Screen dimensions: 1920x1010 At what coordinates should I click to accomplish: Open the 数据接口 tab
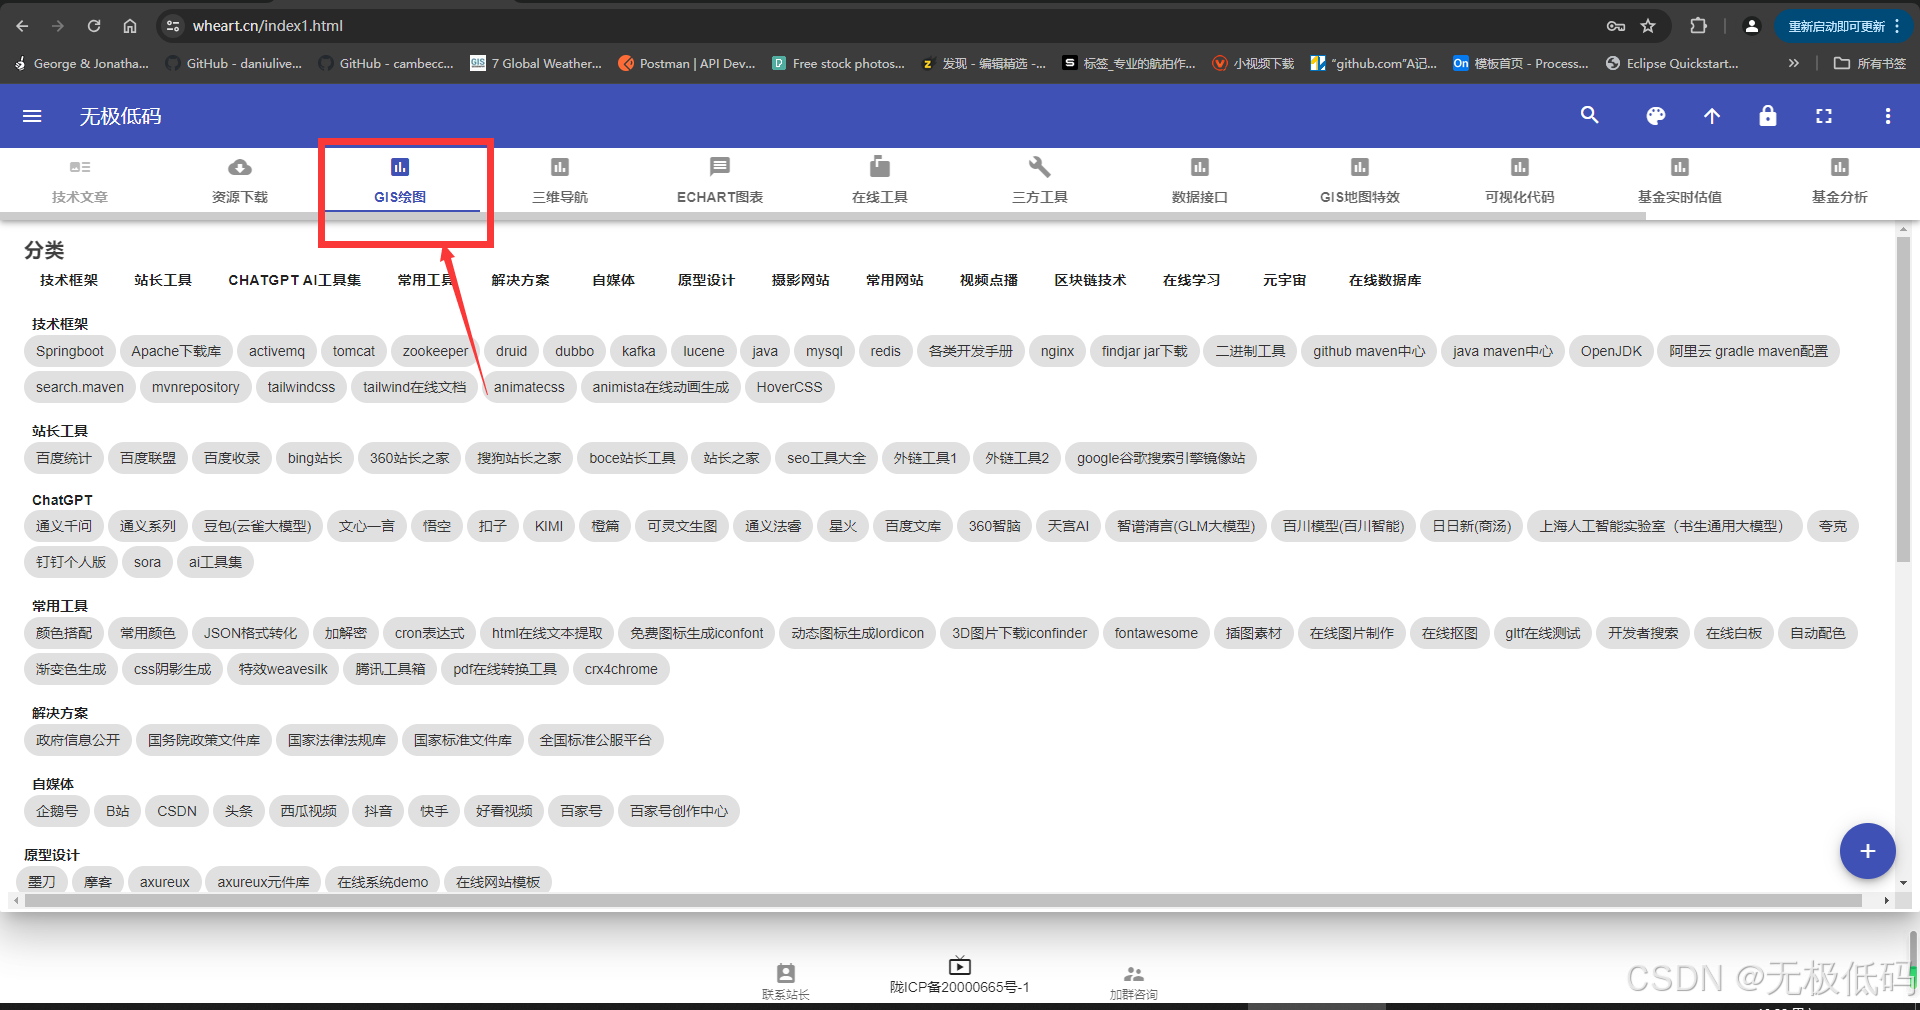coord(1200,181)
